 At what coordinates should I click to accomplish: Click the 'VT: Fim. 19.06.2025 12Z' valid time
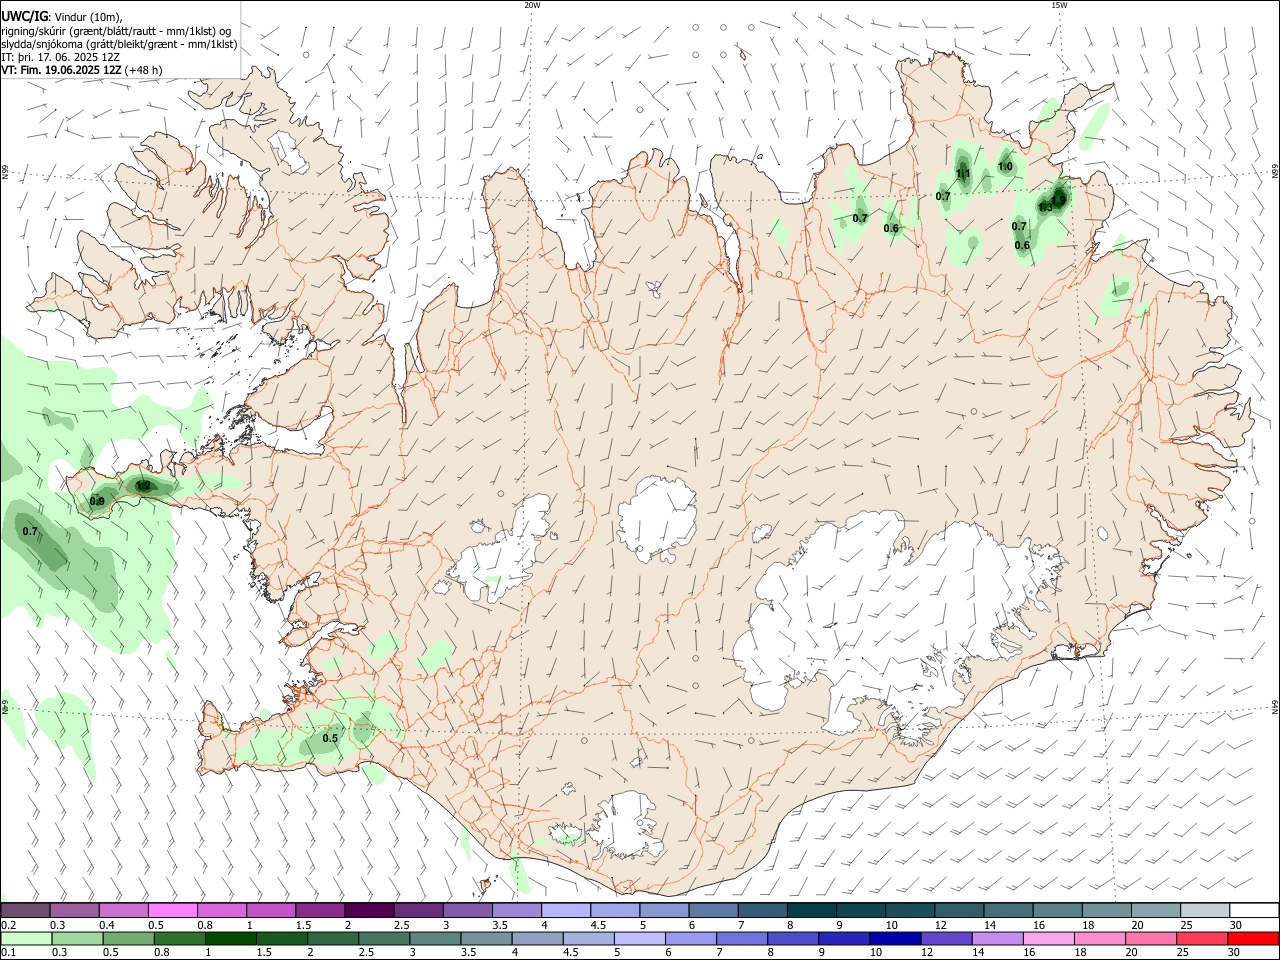click(x=61, y=70)
